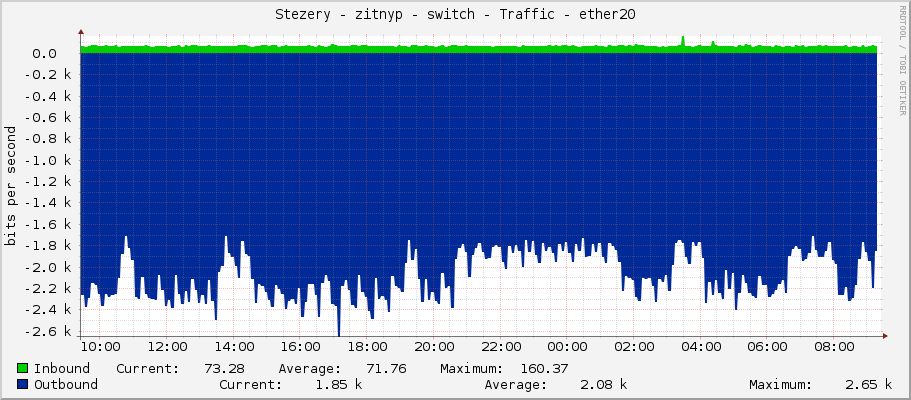Image resolution: width=911 pixels, height=400 pixels.
Task: Click the green Inbound legend swatch
Action: click(x=23, y=369)
